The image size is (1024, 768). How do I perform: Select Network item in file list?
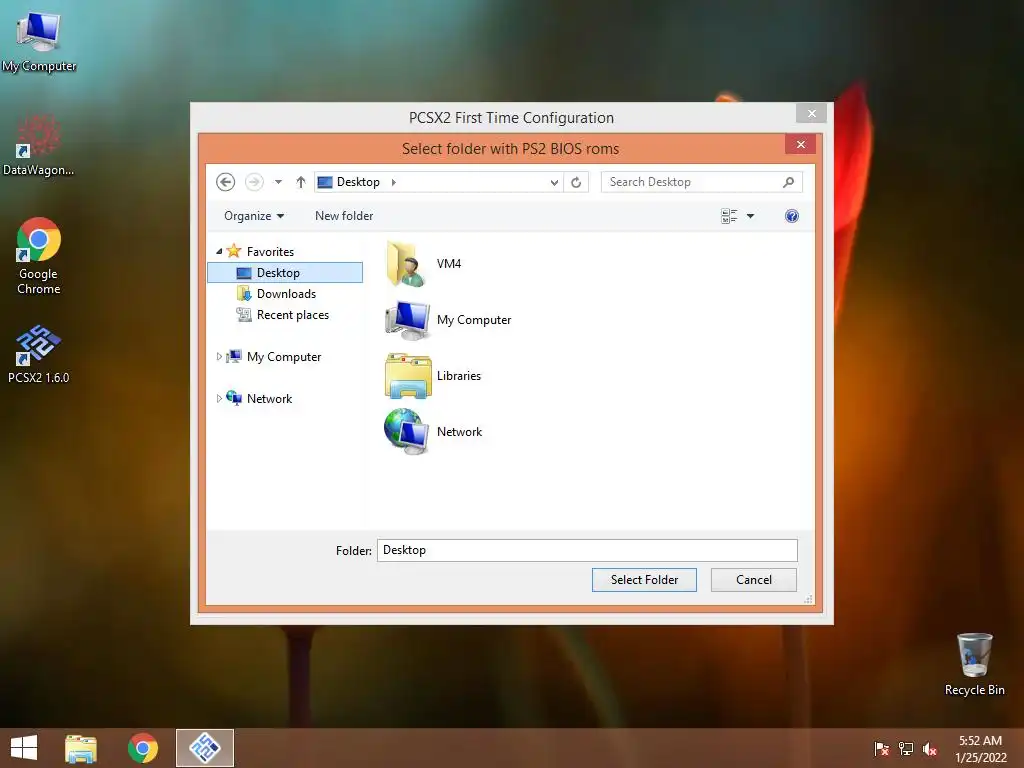[x=434, y=432]
